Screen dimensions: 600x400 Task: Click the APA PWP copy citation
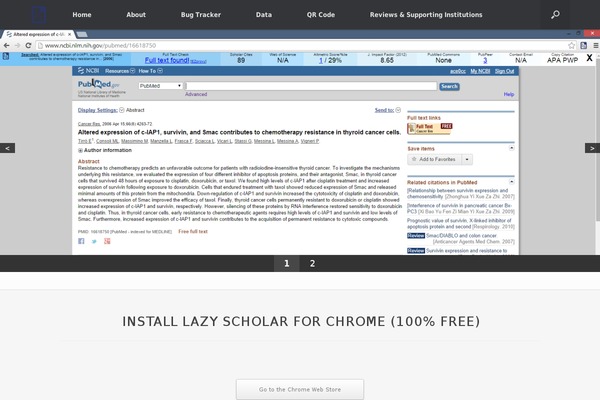562,60
